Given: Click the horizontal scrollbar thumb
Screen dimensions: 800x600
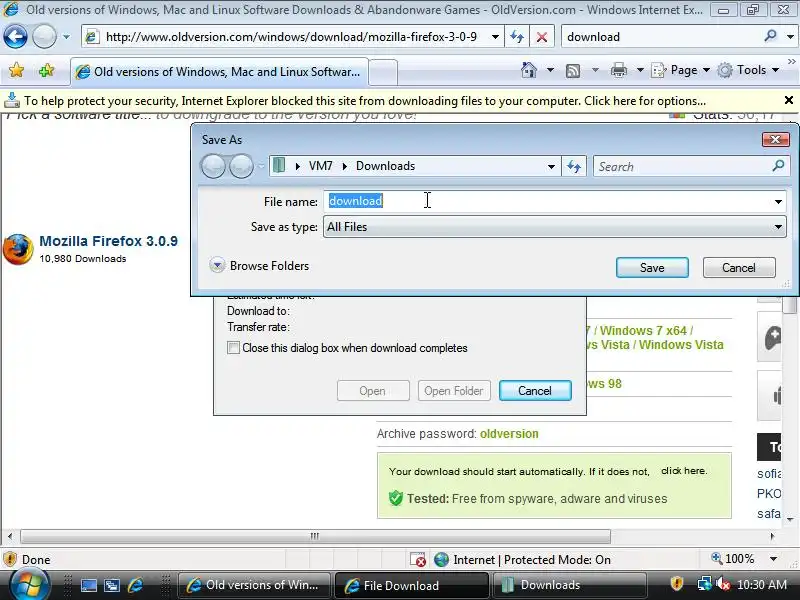Looking at the screenshot, I should 315,536.
